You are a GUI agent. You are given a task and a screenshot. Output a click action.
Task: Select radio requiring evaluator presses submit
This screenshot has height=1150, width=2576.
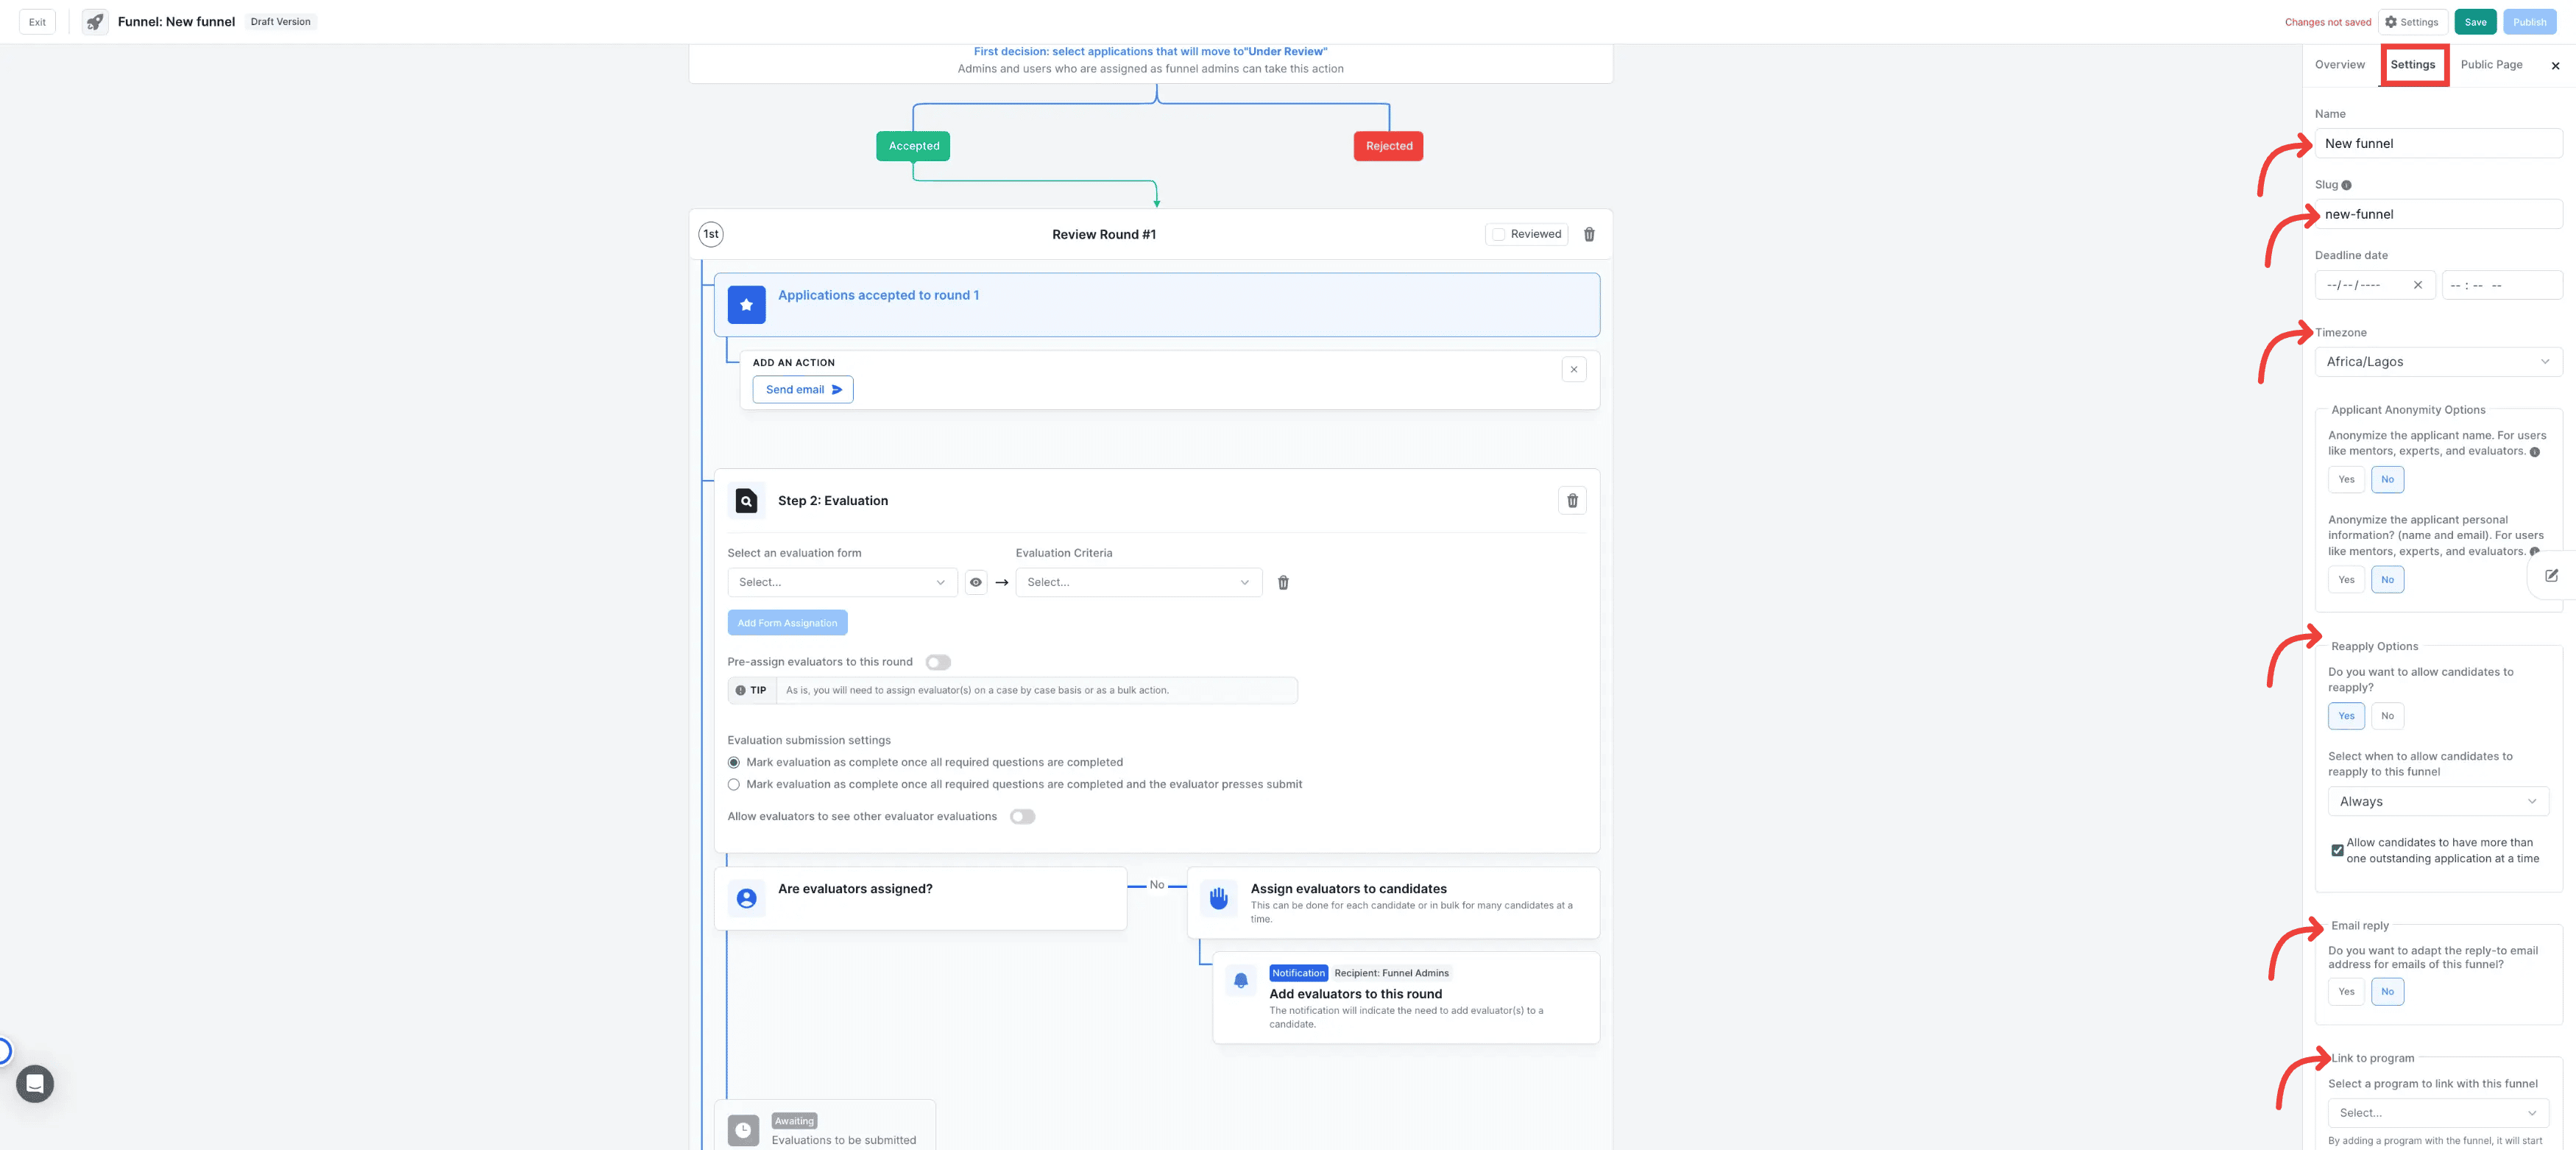[733, 784]
